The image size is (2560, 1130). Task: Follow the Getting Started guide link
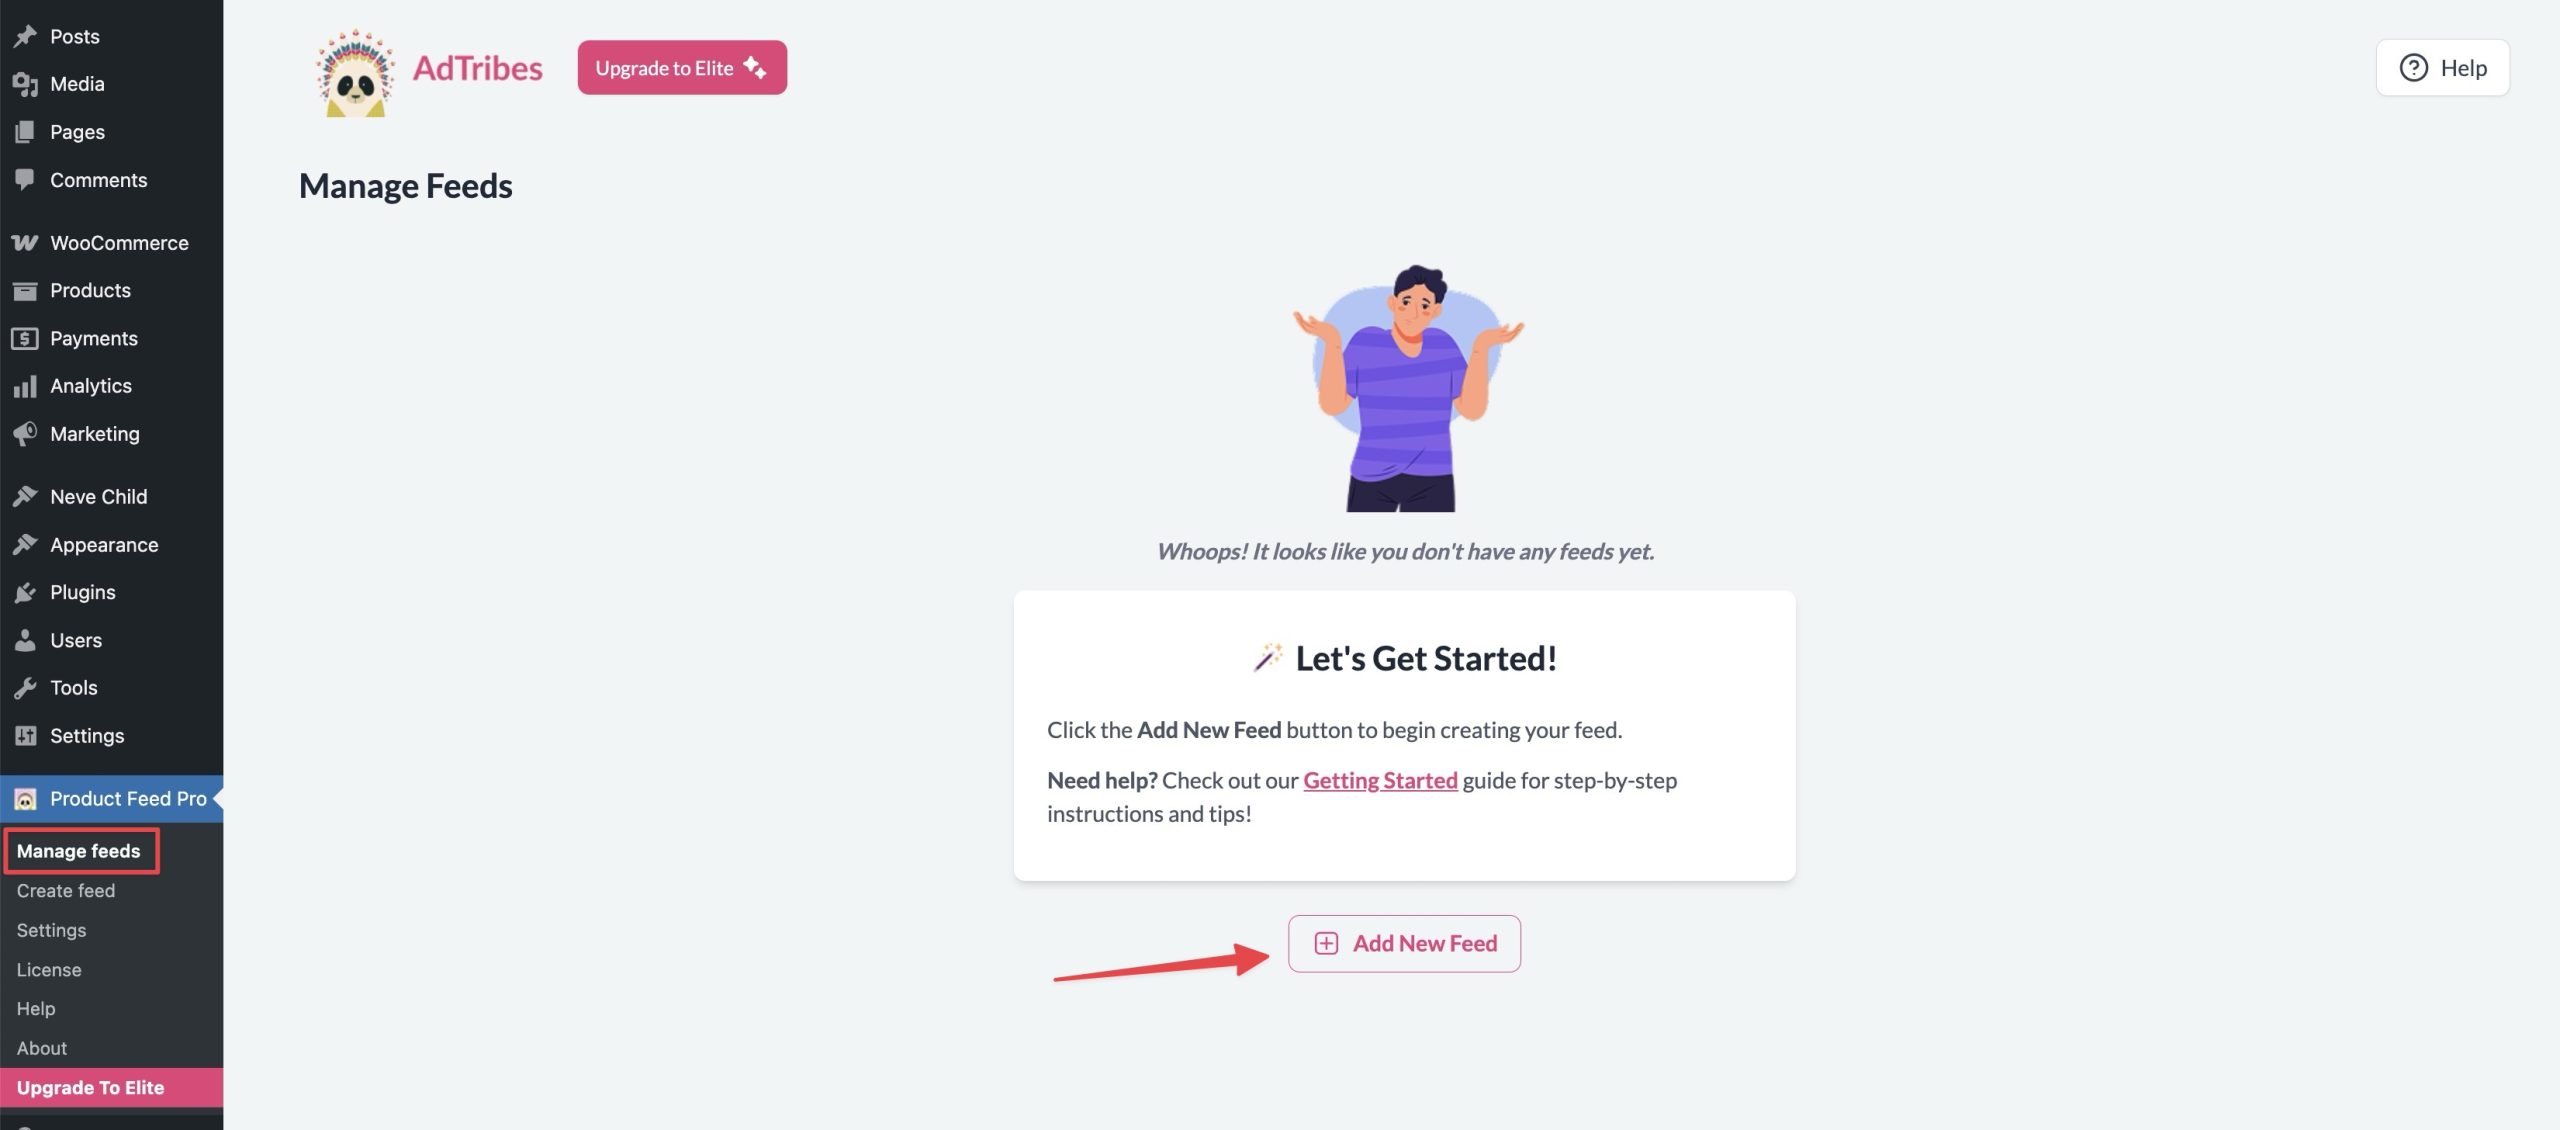pos(1380,780)
